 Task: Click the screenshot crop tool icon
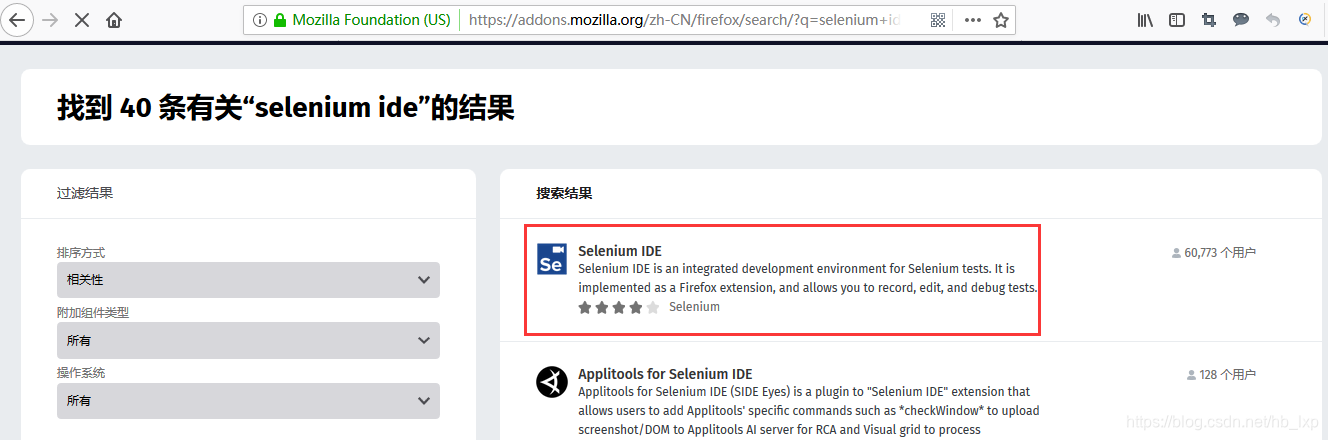(x=1209, y=20)
